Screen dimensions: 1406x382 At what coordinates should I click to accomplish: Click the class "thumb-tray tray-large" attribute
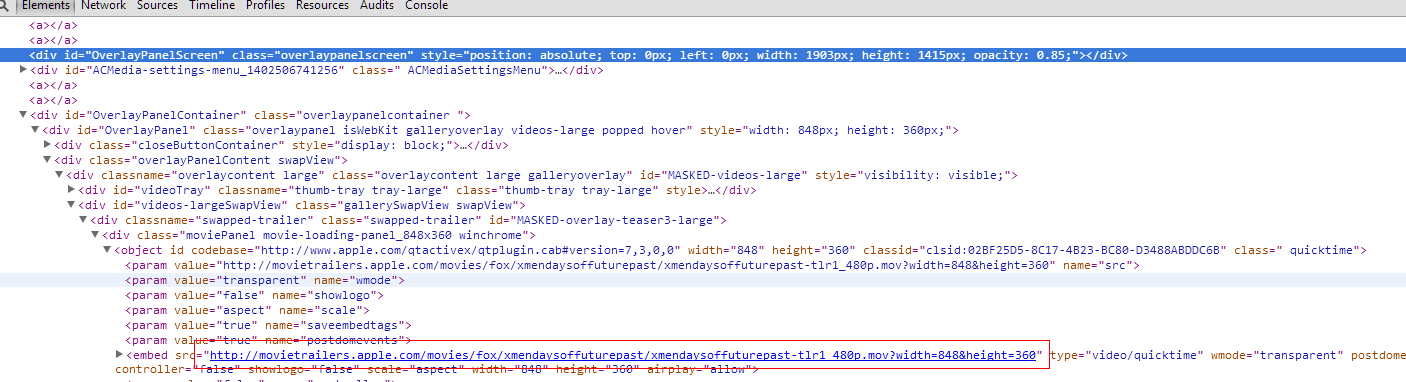point(556,190)
